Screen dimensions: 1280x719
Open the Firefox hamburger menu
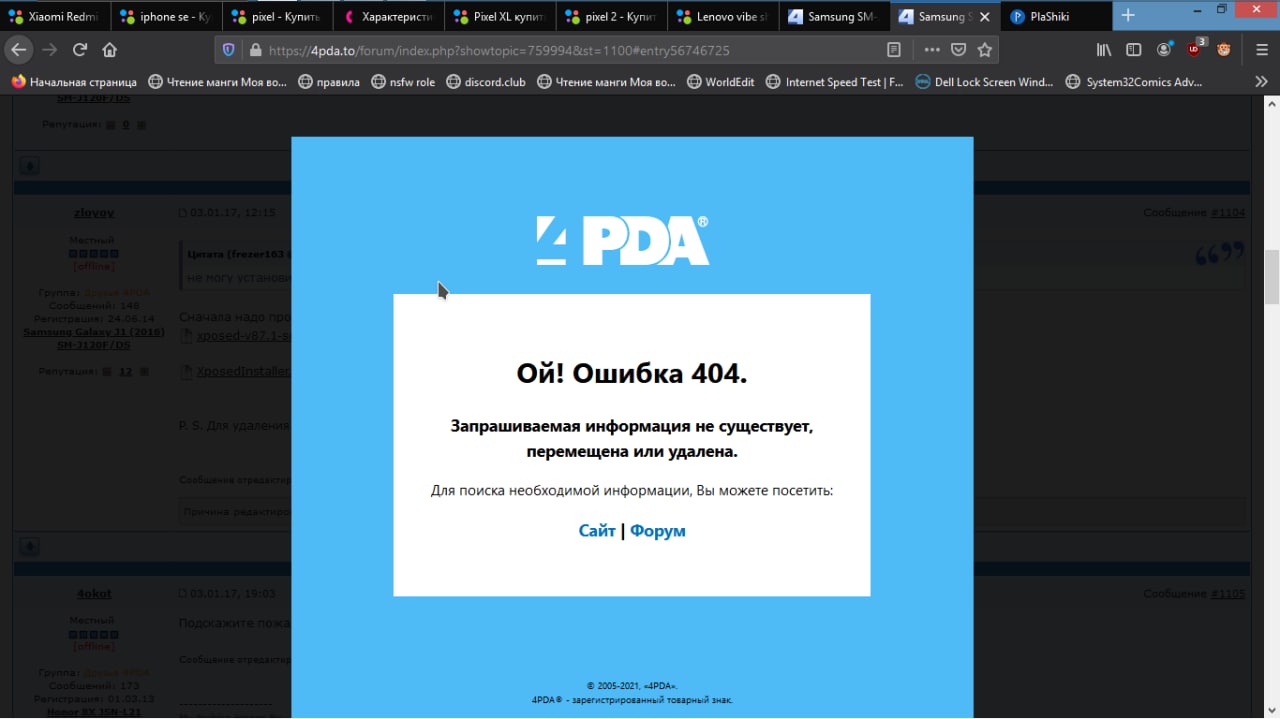pyautogui.click(x=1262, y=50)
